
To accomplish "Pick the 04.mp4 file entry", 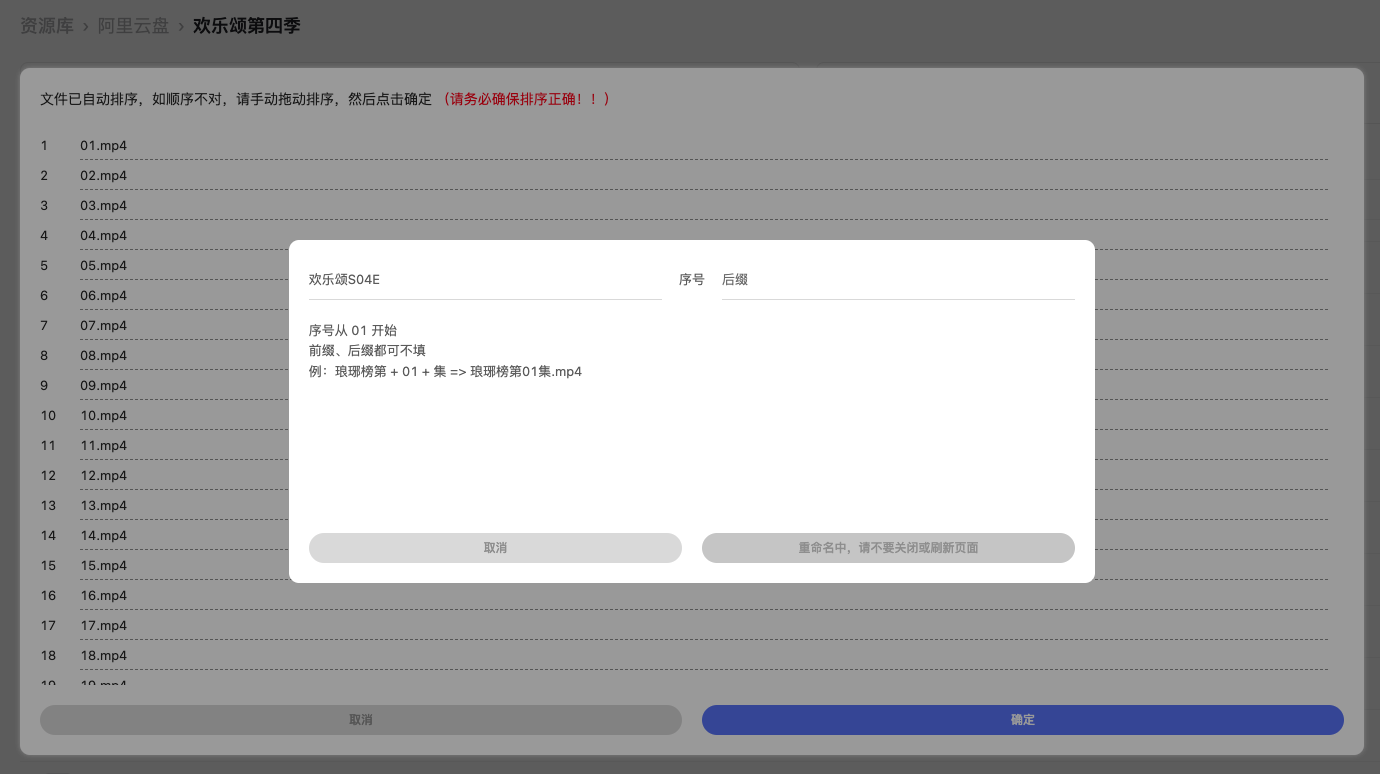I will (x=104, y=236).
